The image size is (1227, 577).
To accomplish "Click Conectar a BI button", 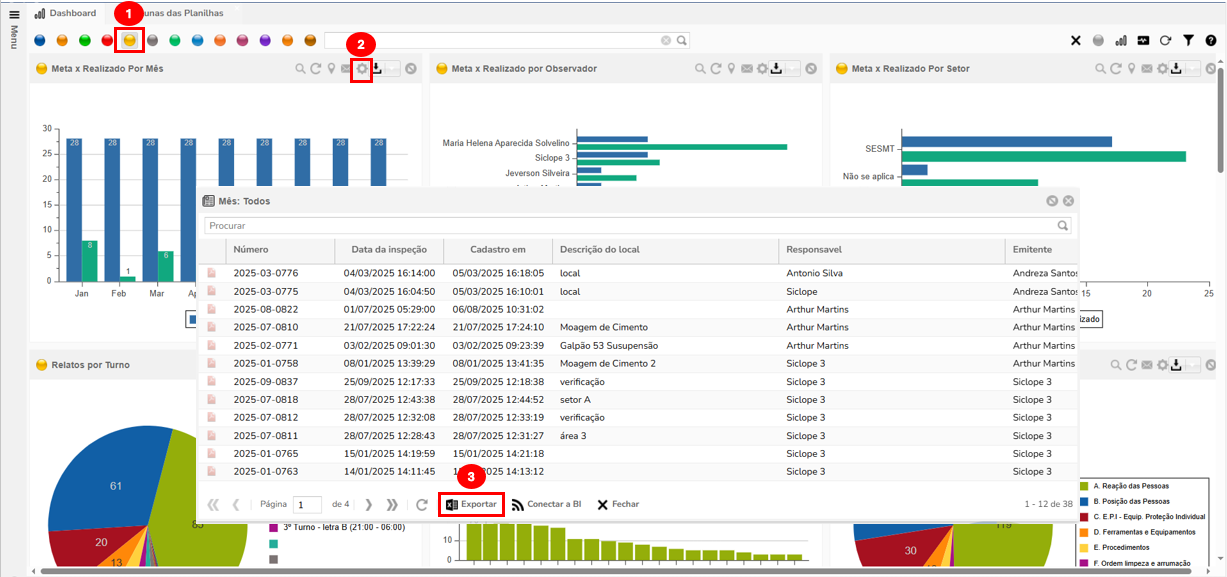I will pyautogui.click(x=546, y=504).
